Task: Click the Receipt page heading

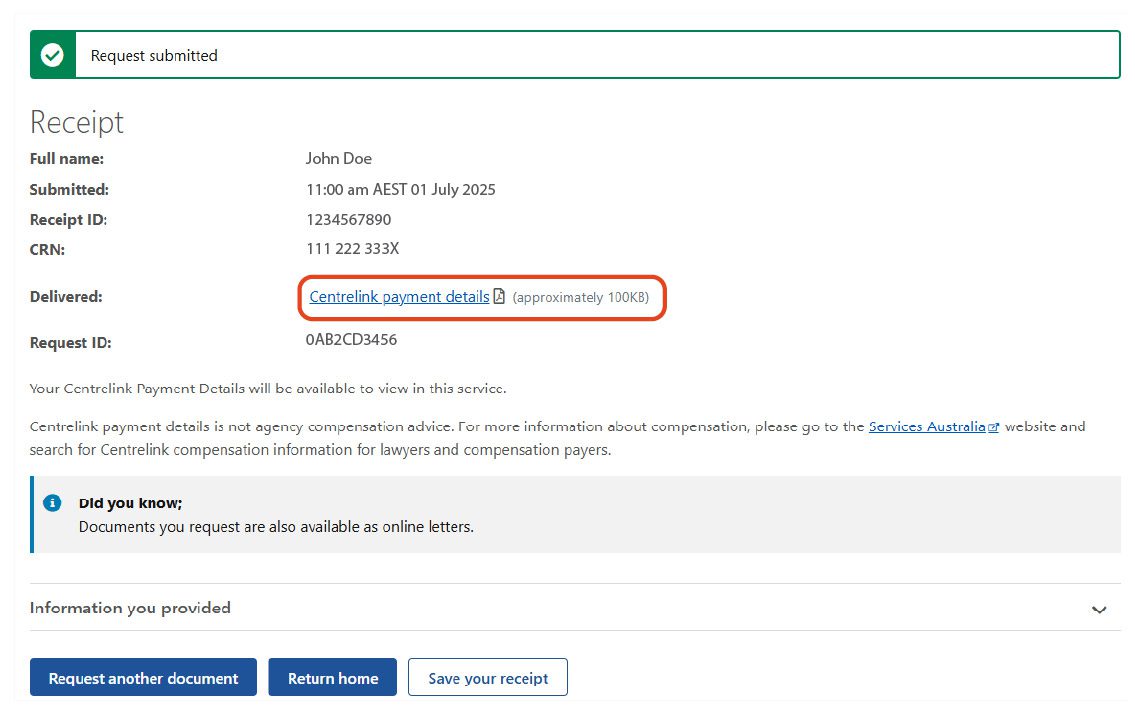Action: pos(76,121)
